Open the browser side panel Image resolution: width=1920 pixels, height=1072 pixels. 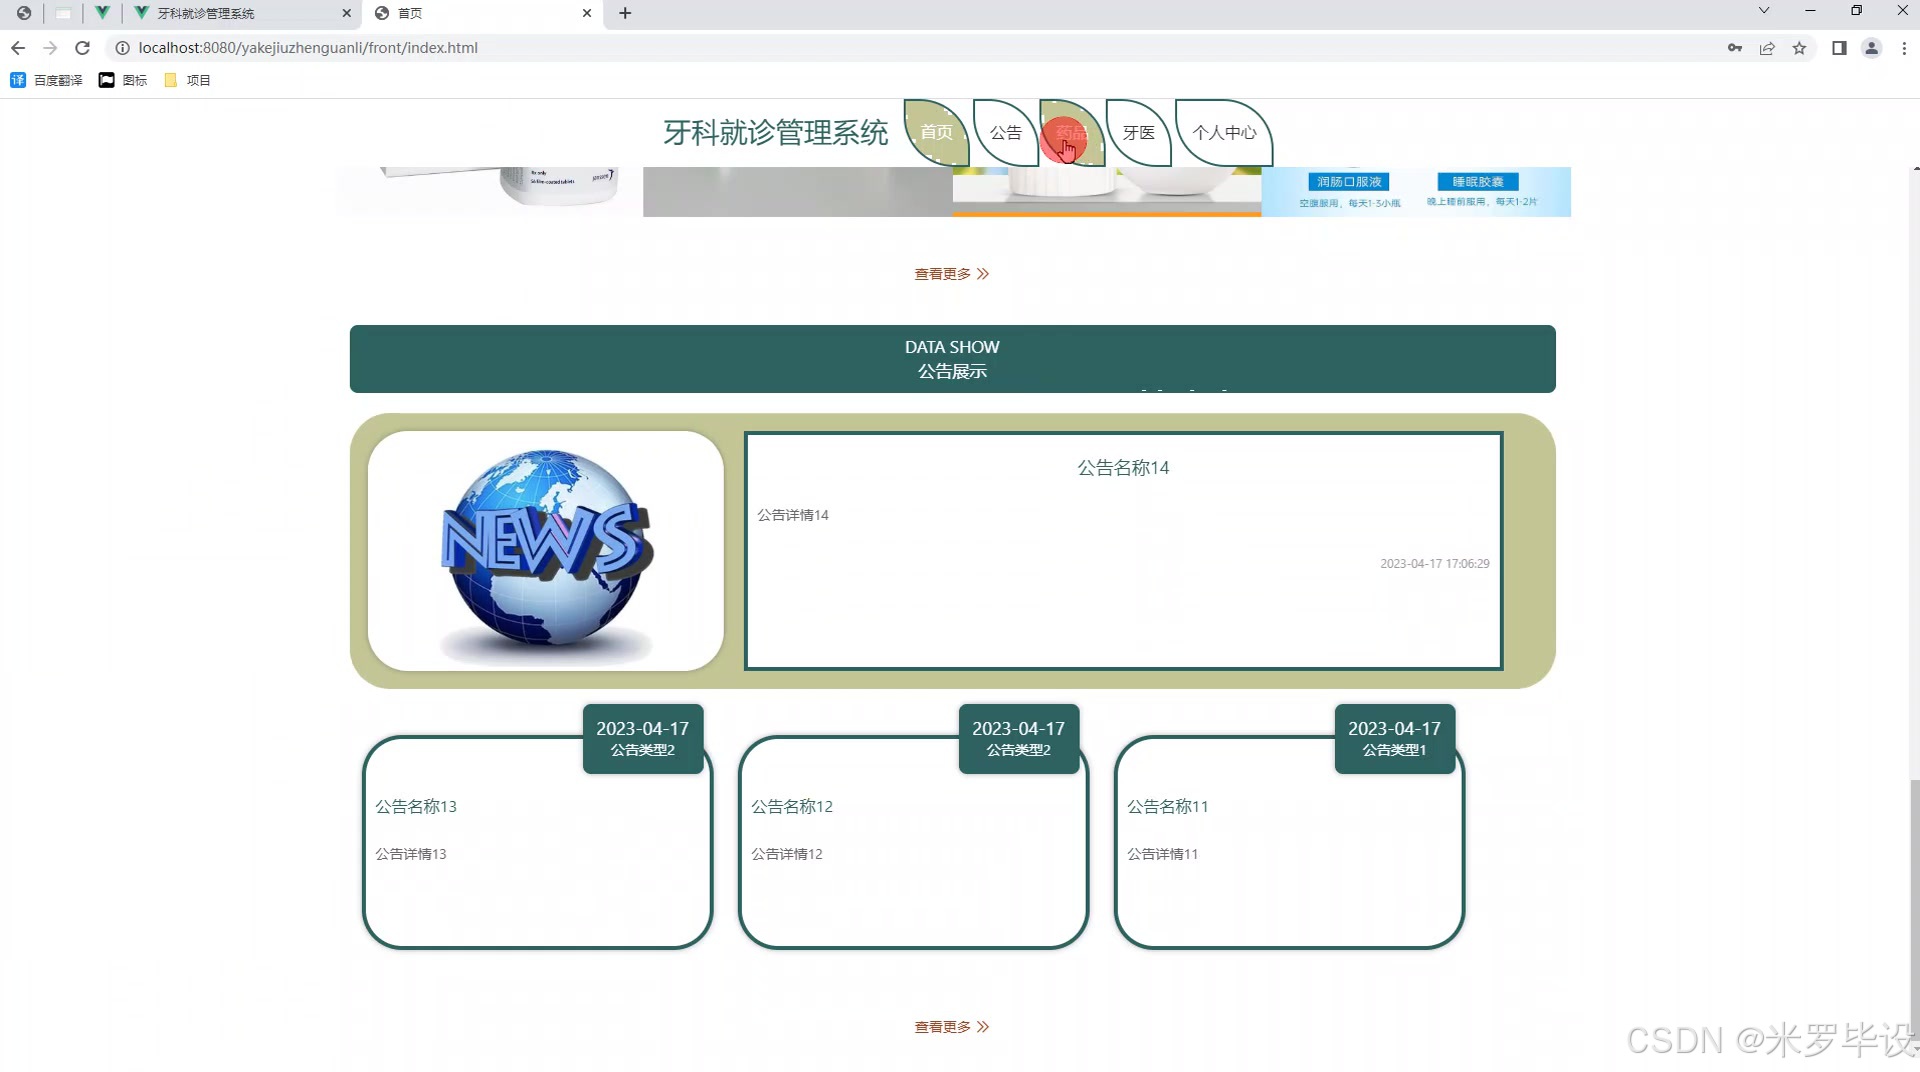pos(1840,47)
